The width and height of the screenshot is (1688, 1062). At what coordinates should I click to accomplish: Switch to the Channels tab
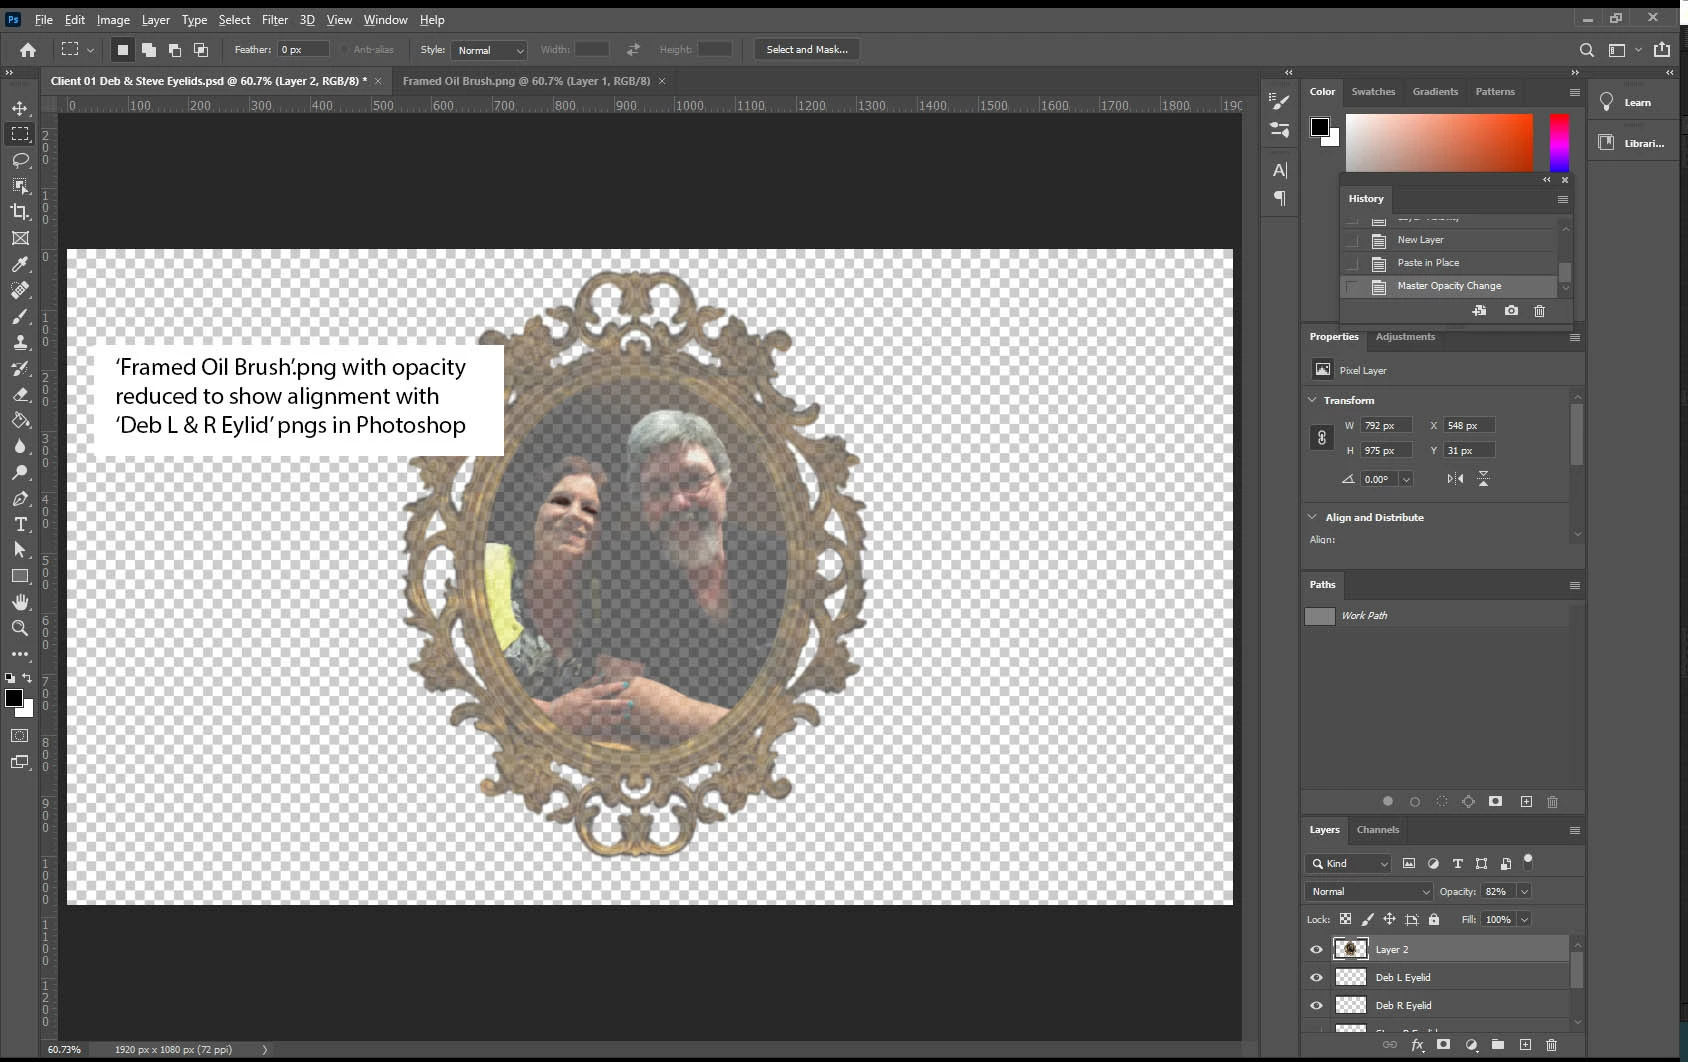pyautogui.click(x=1378, y=829)
